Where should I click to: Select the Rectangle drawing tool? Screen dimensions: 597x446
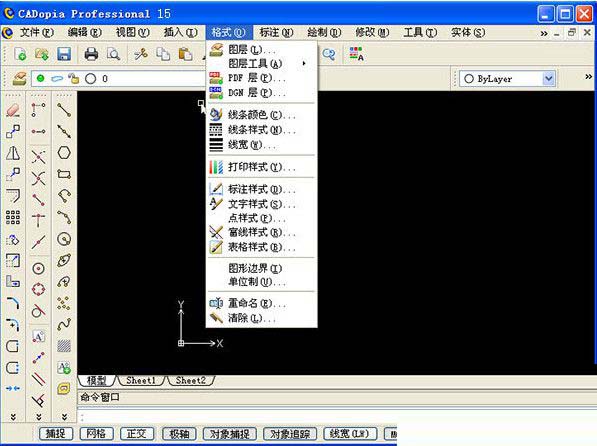(x=64, y=174)
